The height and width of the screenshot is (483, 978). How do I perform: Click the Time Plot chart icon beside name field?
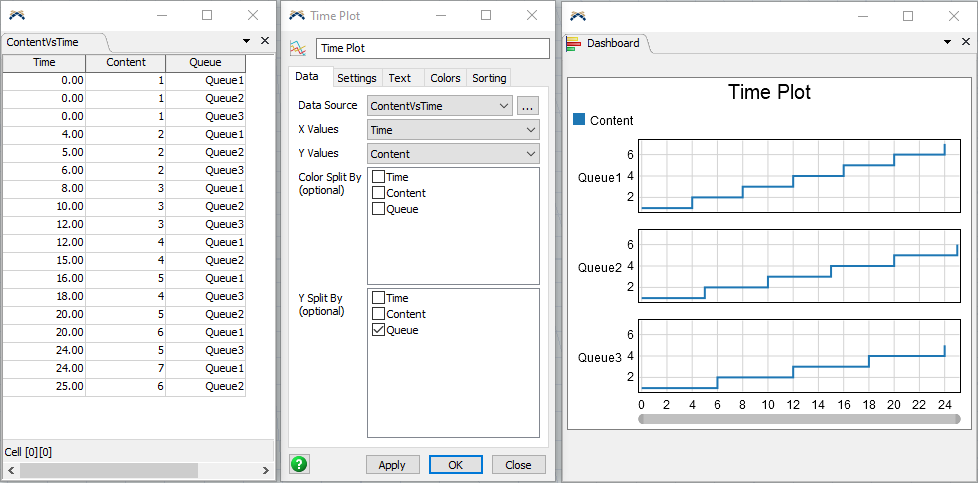(x=297, y=49)
